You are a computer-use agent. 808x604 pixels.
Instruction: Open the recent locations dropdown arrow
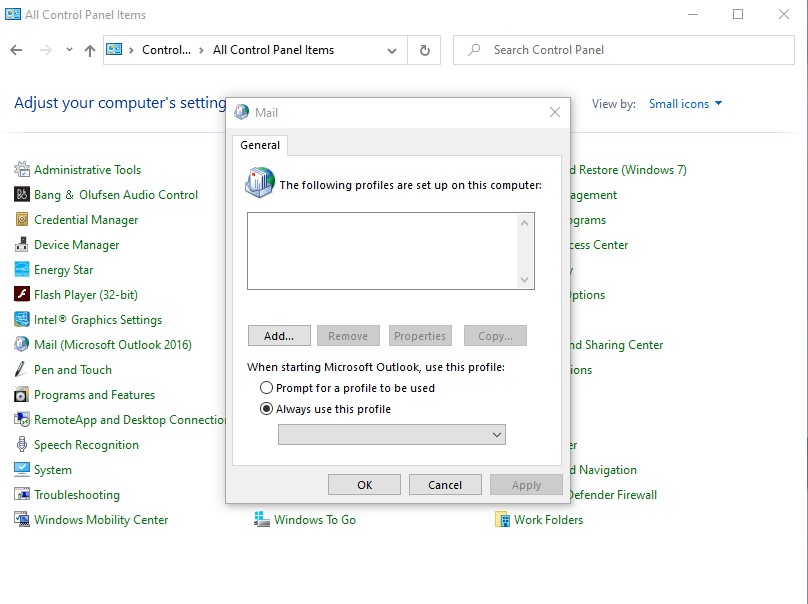pyautogui.click(x=69, y=50)
